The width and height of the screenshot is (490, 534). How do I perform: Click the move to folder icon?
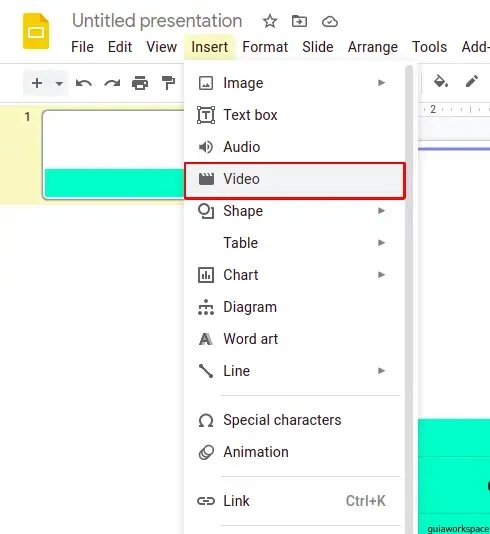[x=300, y=21]
